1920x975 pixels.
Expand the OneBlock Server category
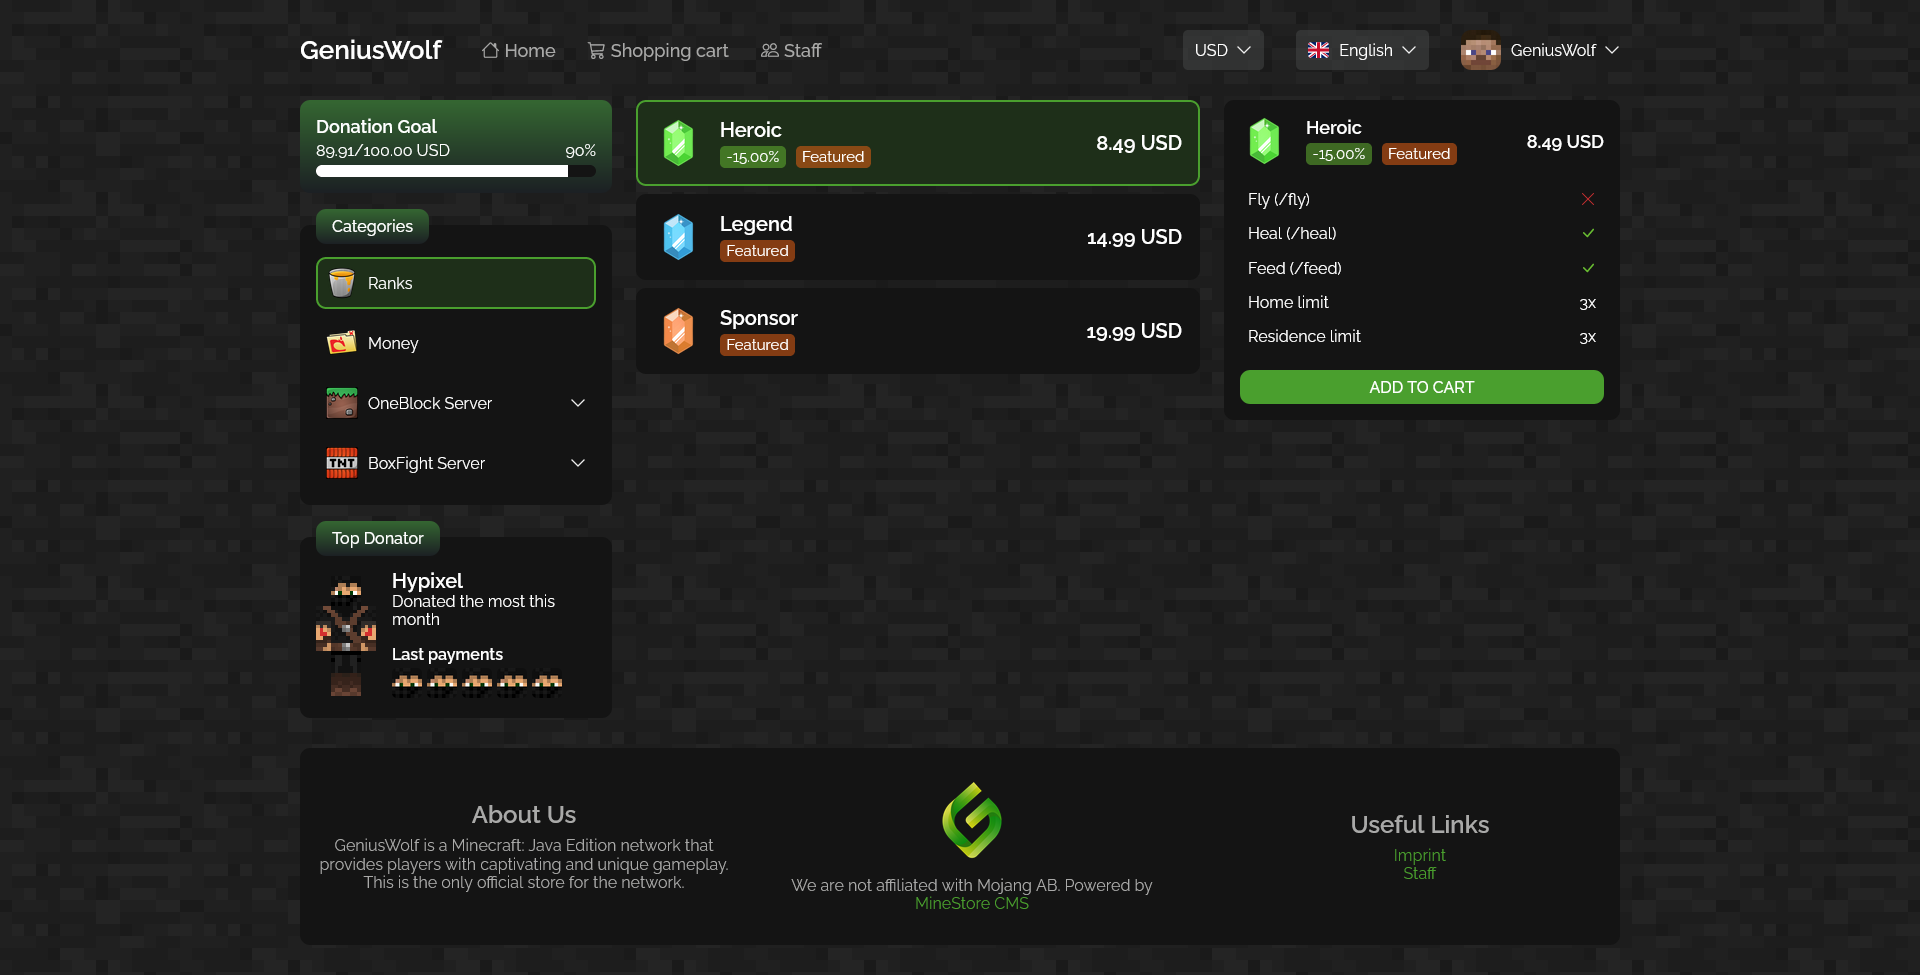(x=578, y=403)
